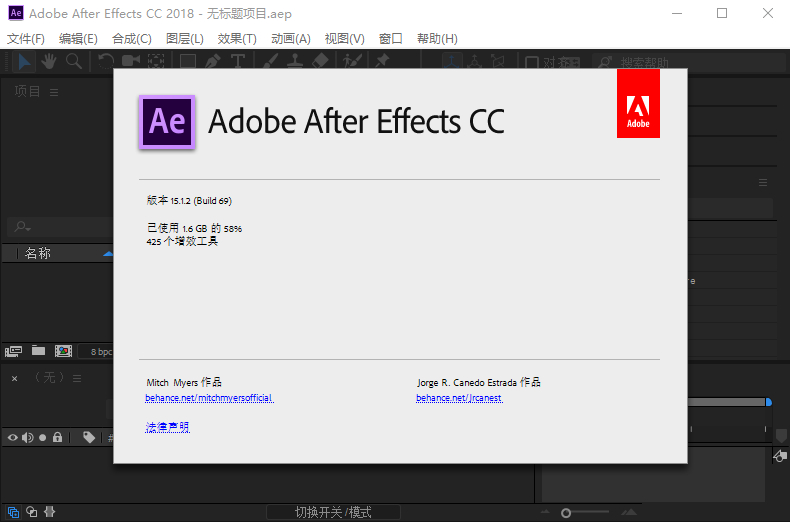The image size is (790, 522).
Task: Click the label tag column header
Action: (89, 437)
